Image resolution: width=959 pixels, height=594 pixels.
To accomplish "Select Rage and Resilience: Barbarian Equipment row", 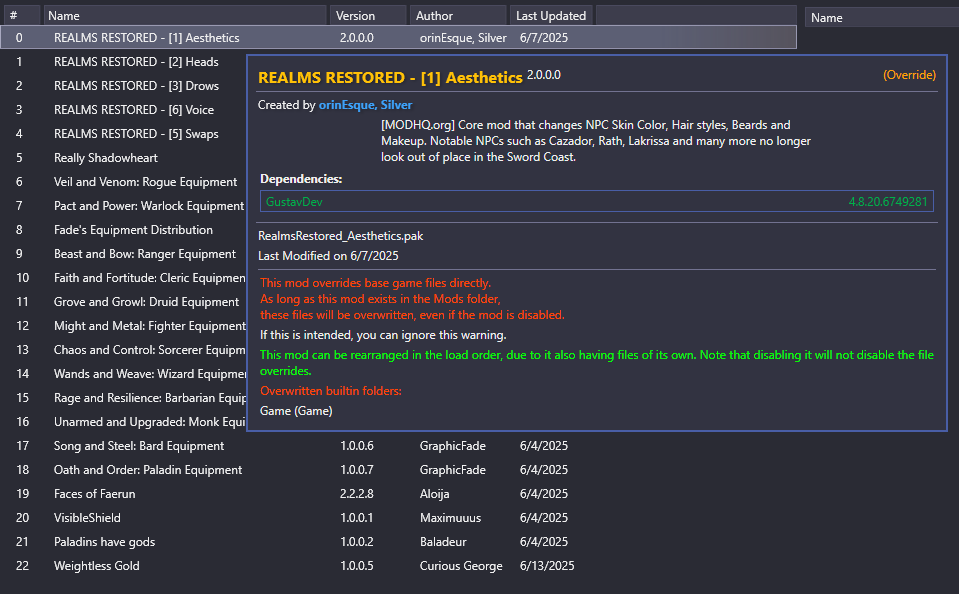I will click(150, 398).
